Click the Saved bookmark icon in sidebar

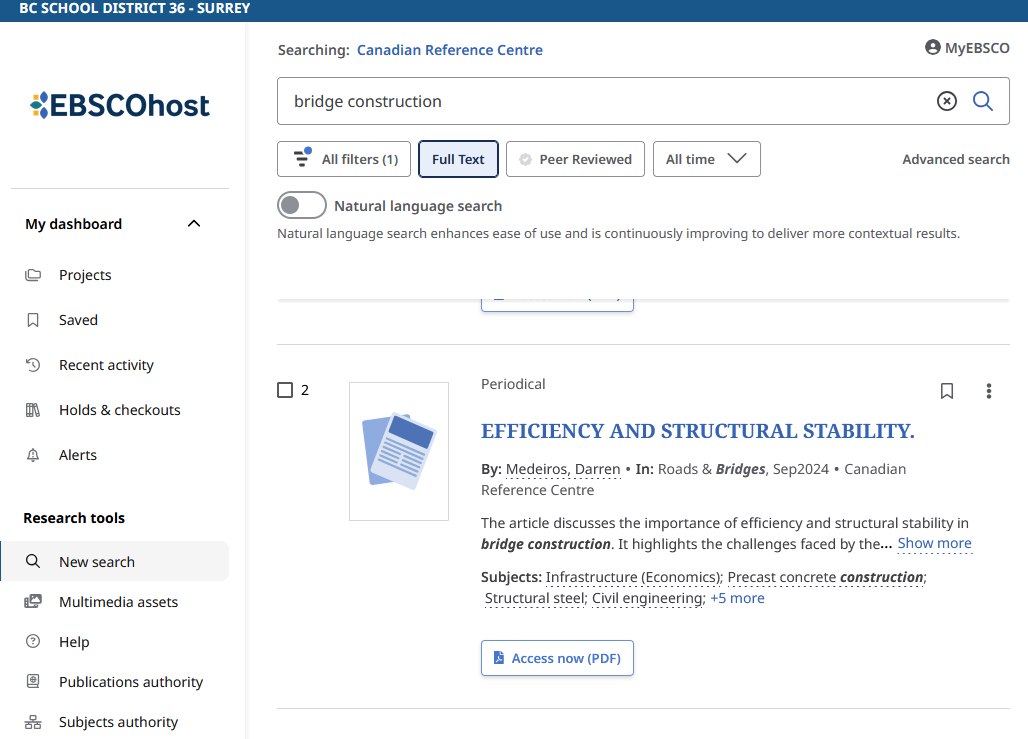pos(33,320)
